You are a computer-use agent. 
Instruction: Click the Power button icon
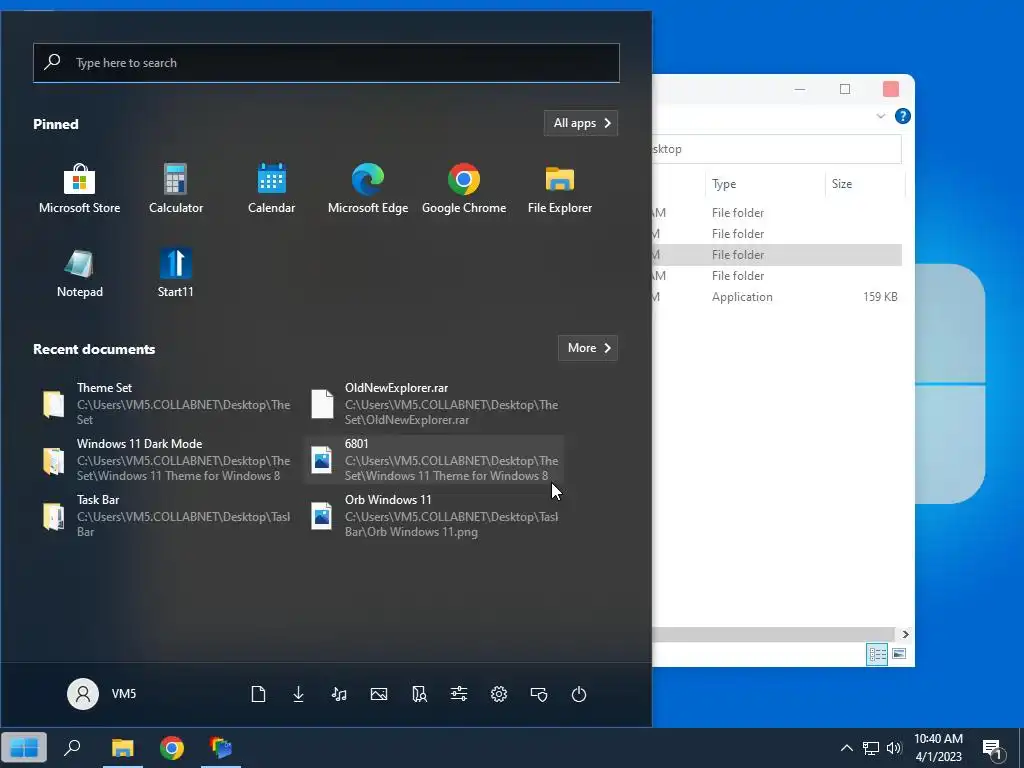pyautogui.click(x=579, y=694)
